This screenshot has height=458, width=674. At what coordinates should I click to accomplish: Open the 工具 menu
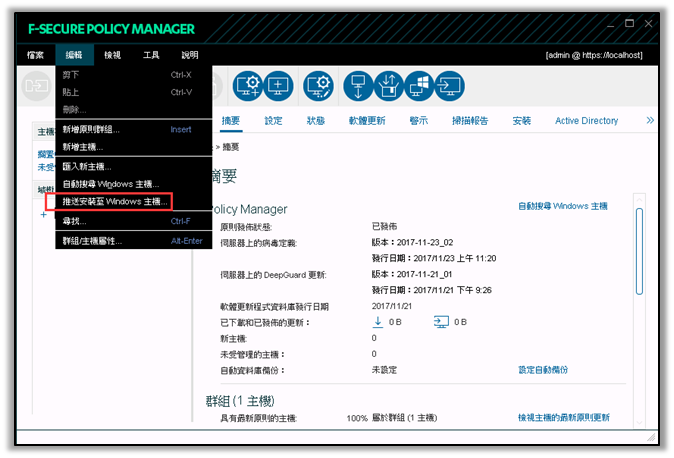tap(151, 55)
